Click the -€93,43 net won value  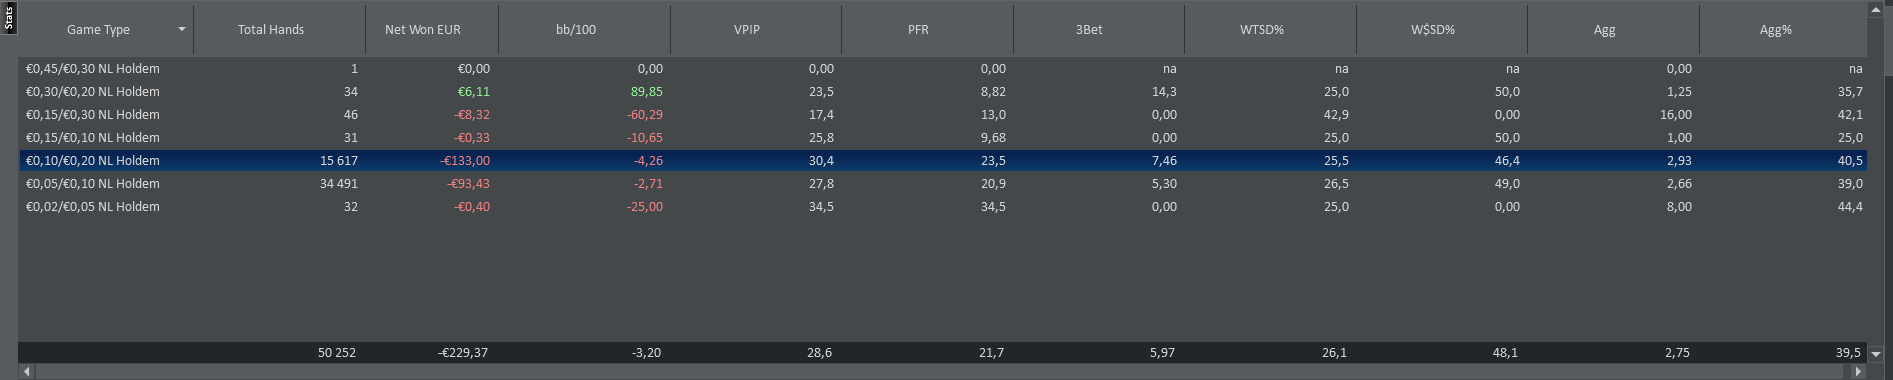click(x=468, y=184)
